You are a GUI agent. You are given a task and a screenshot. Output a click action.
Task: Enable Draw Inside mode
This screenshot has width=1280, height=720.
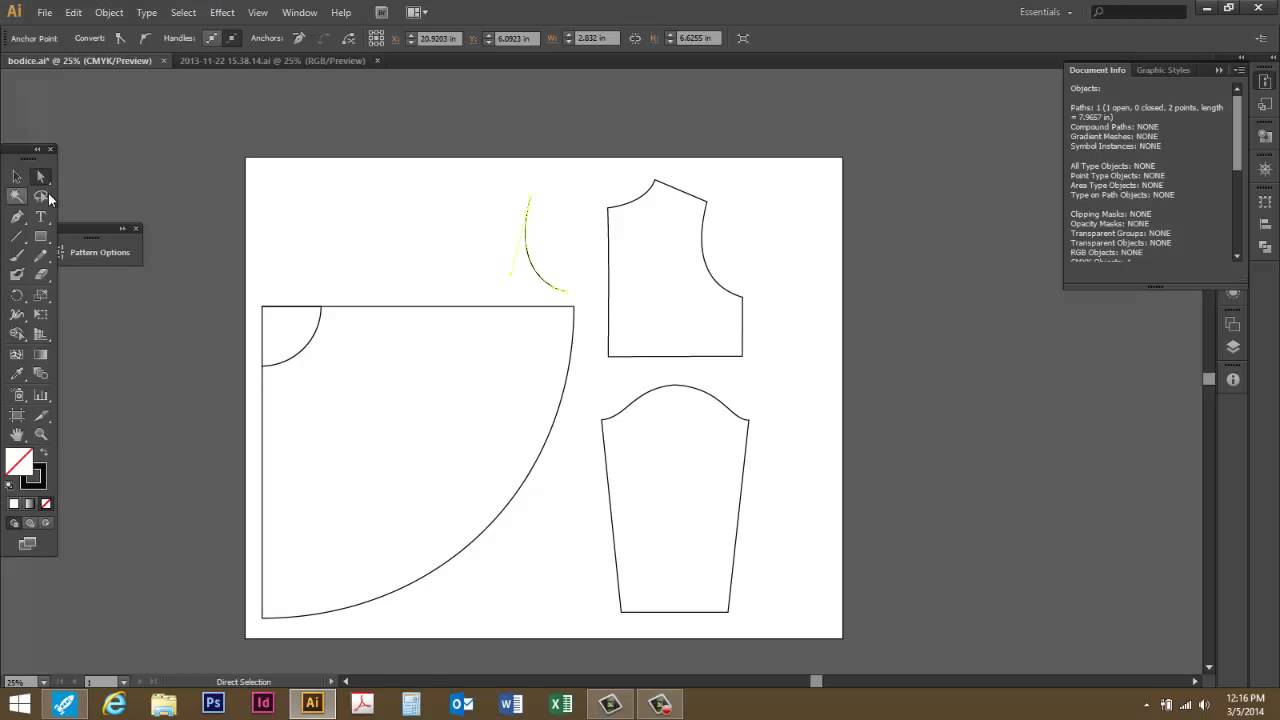[45, 523]
